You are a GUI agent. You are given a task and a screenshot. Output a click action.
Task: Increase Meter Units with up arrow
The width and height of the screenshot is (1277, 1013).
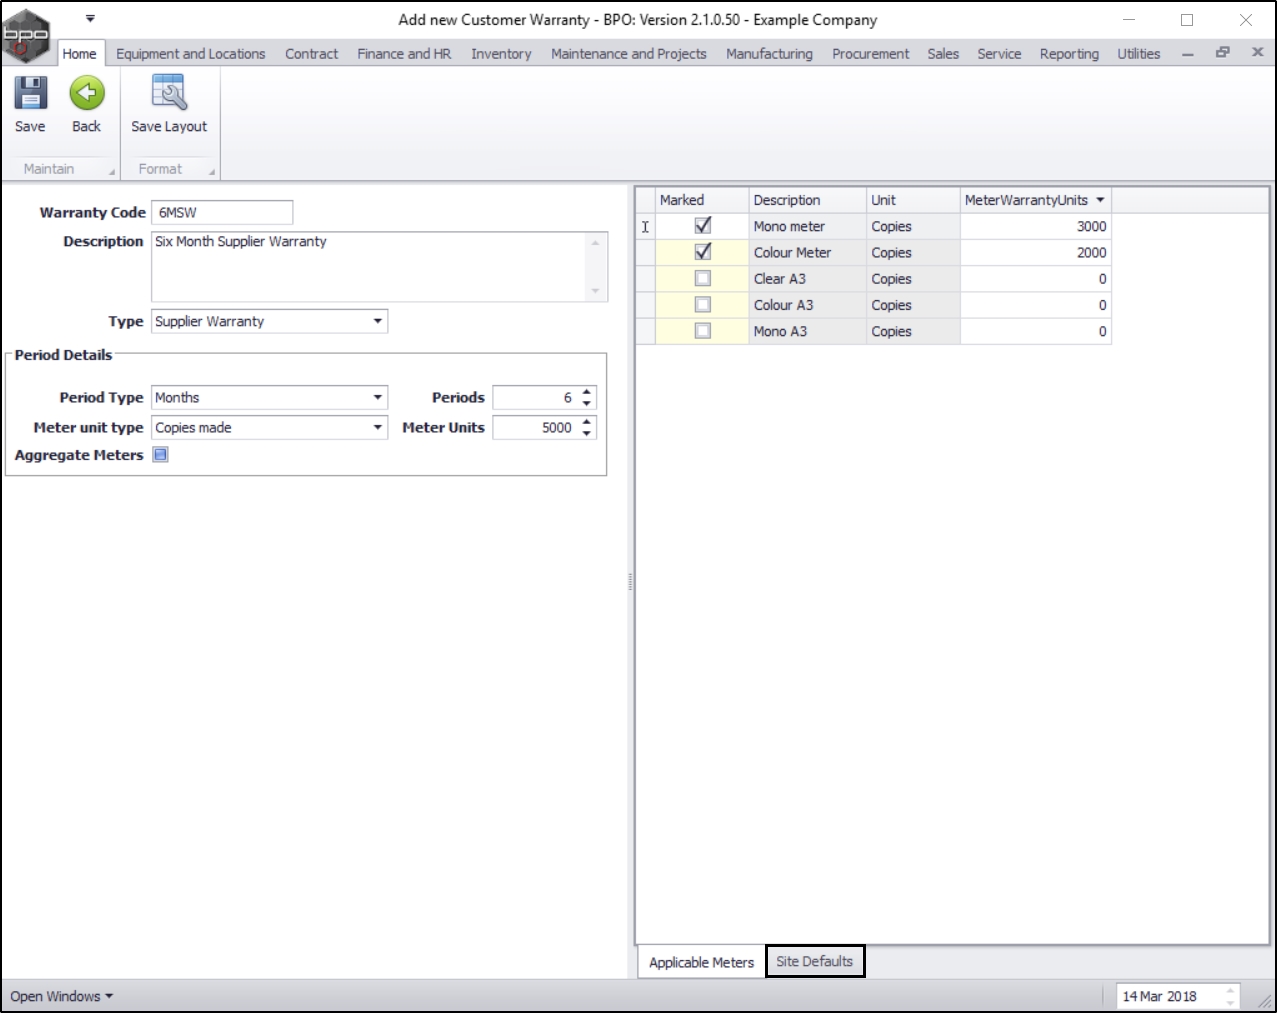coord(587,422)
